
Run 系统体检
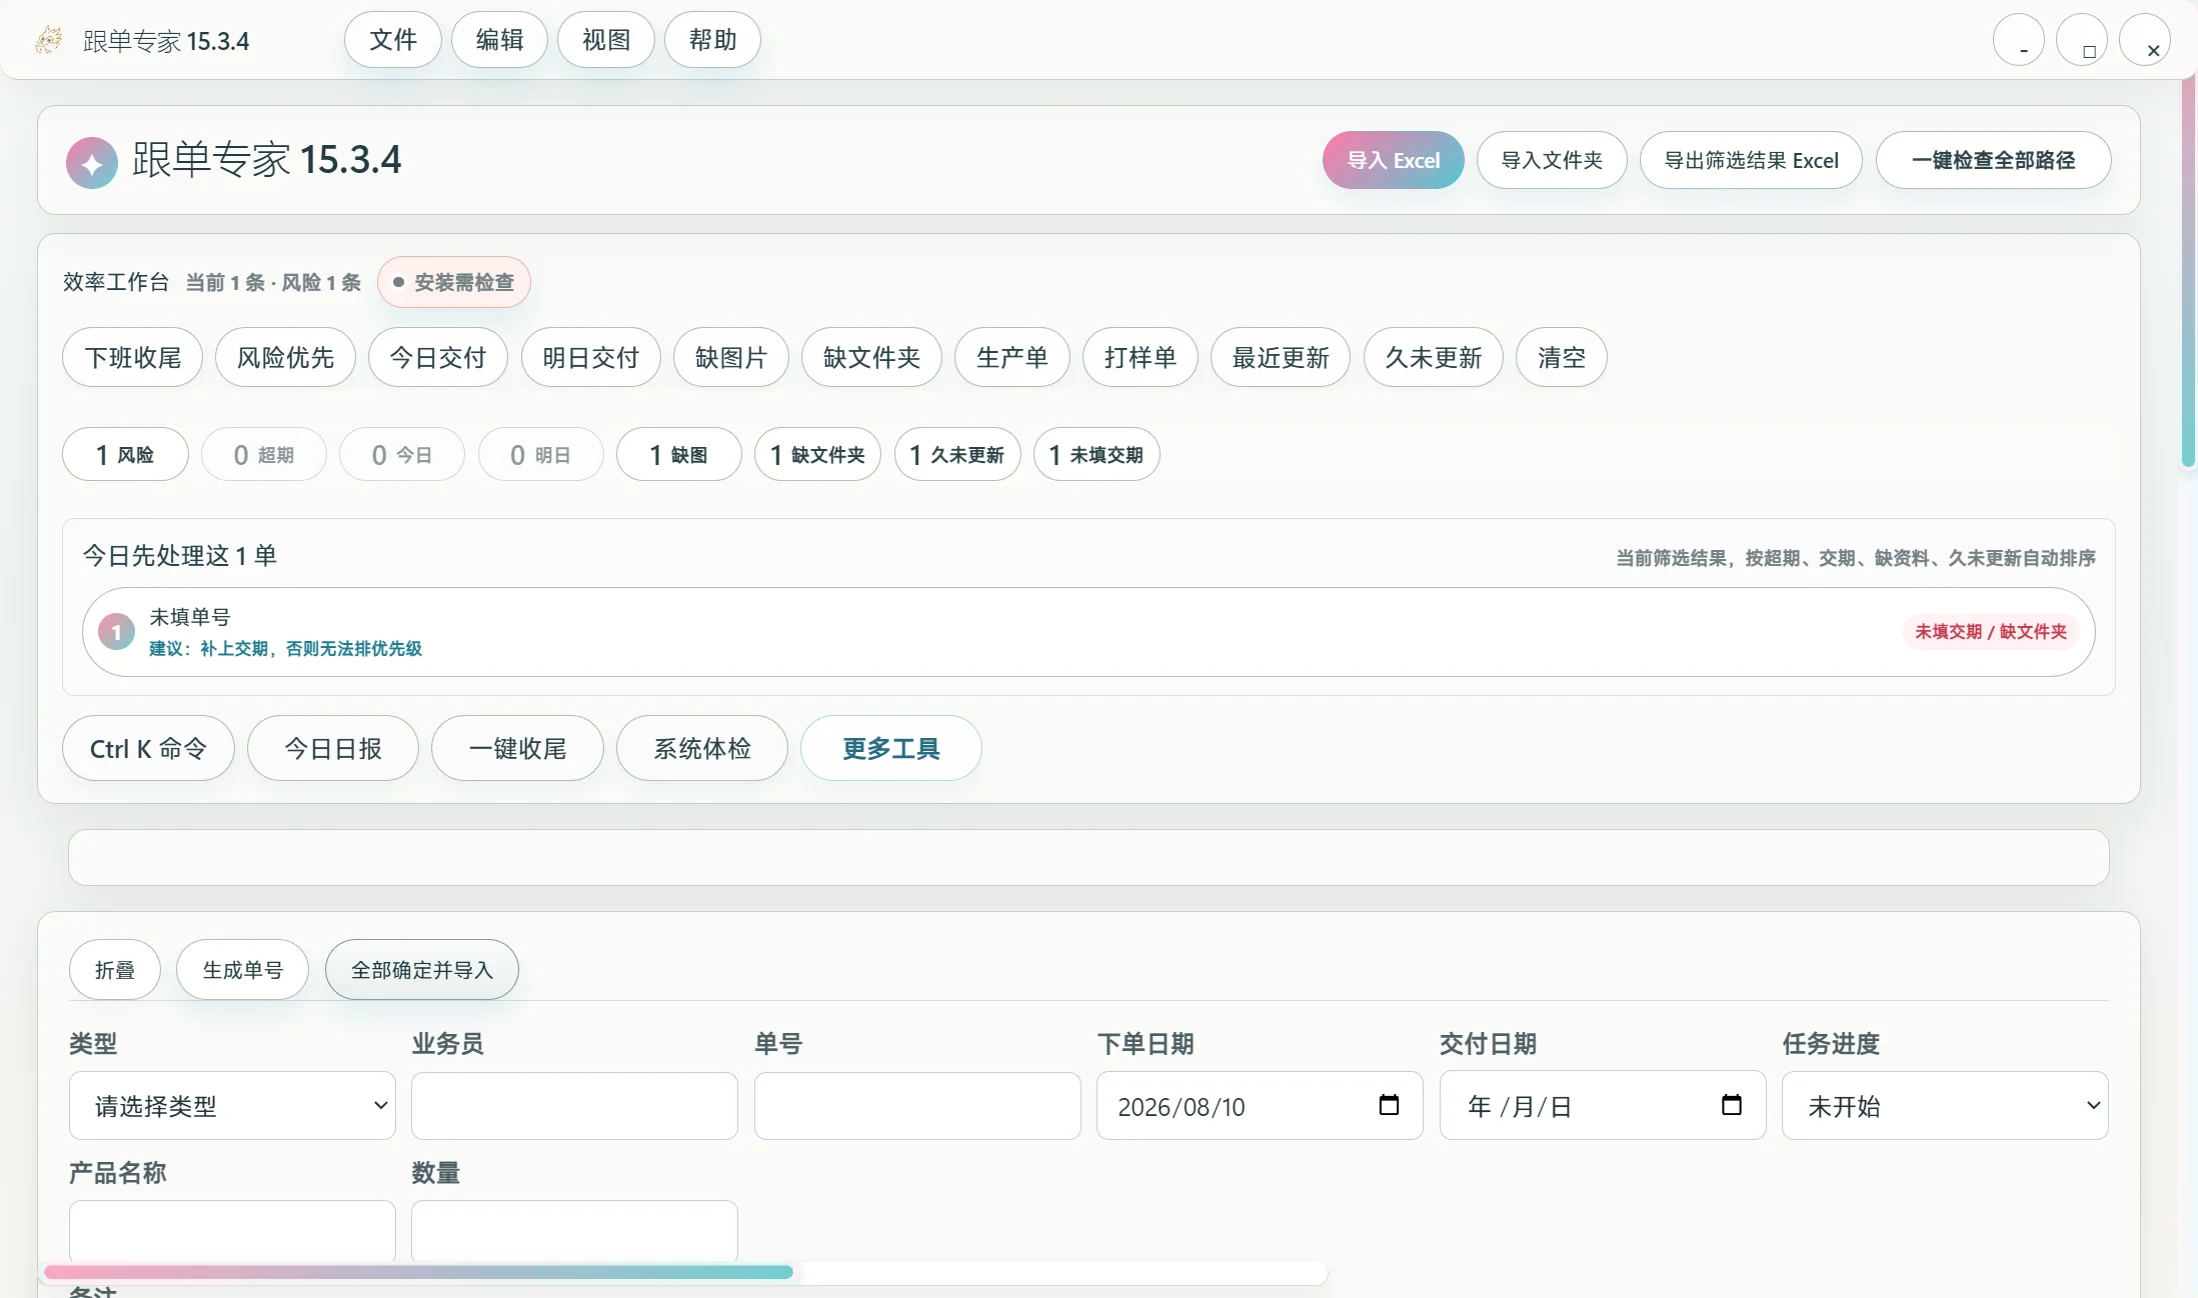pyautogui.click(x=702, y=748)
